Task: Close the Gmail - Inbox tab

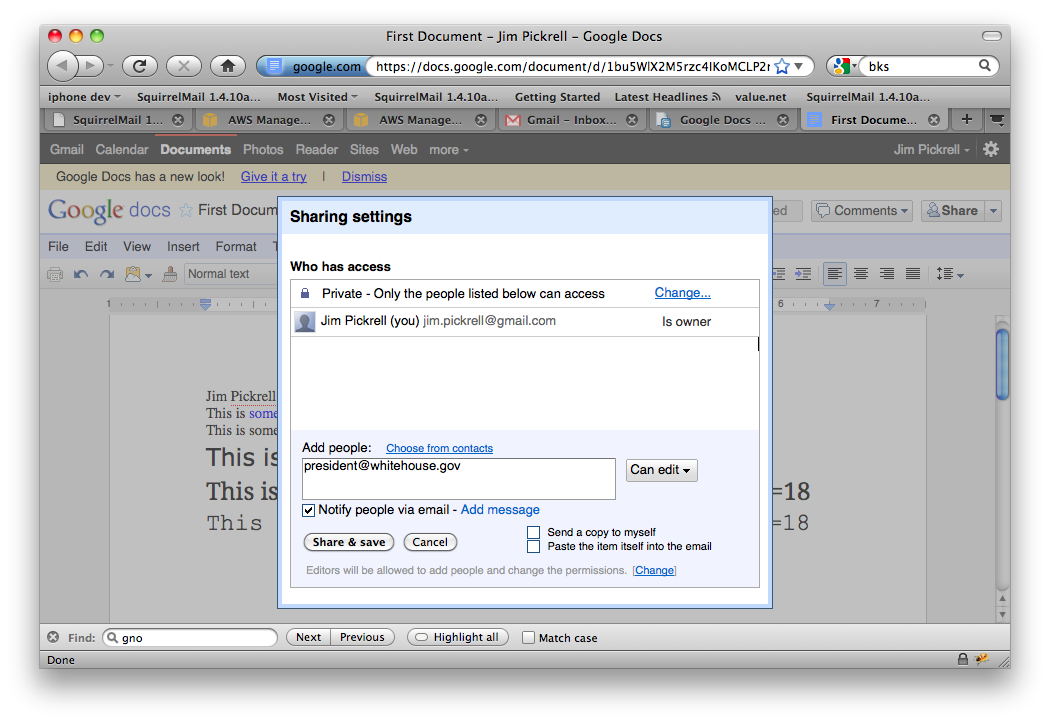Action: [x=631, y=120]
